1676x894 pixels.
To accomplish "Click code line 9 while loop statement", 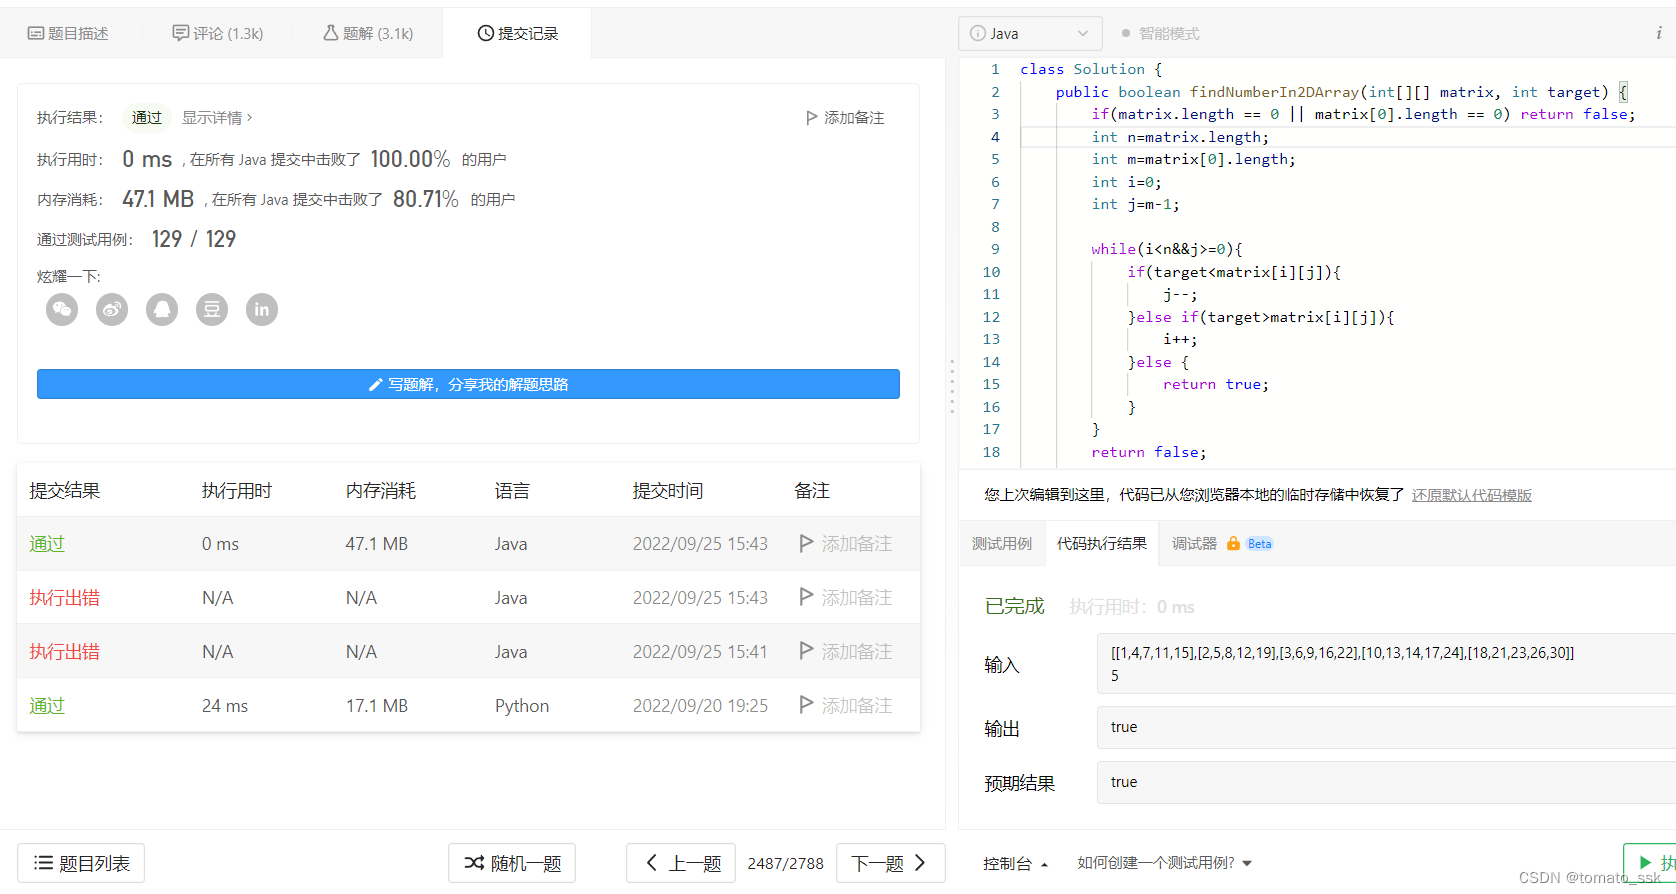I will (1166, 249).
